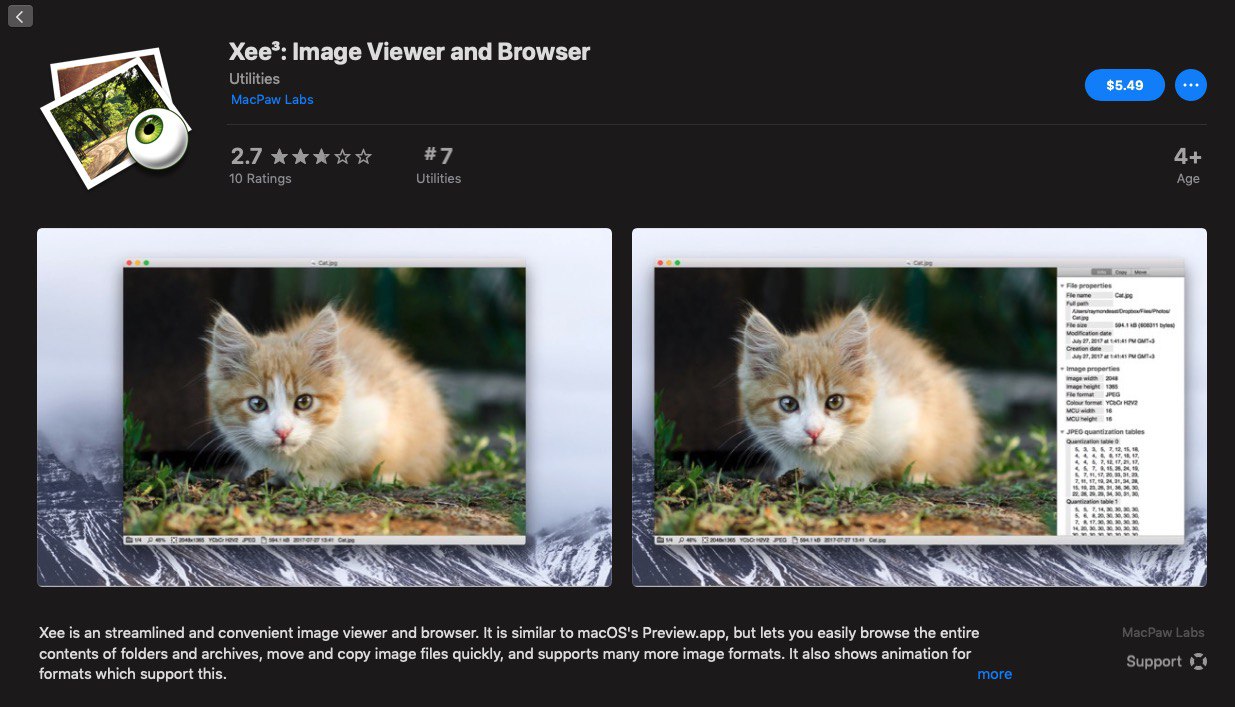1235x707 pixels.
Task: Click the Xee app icon with the eye
Action: tap(114, 118)
